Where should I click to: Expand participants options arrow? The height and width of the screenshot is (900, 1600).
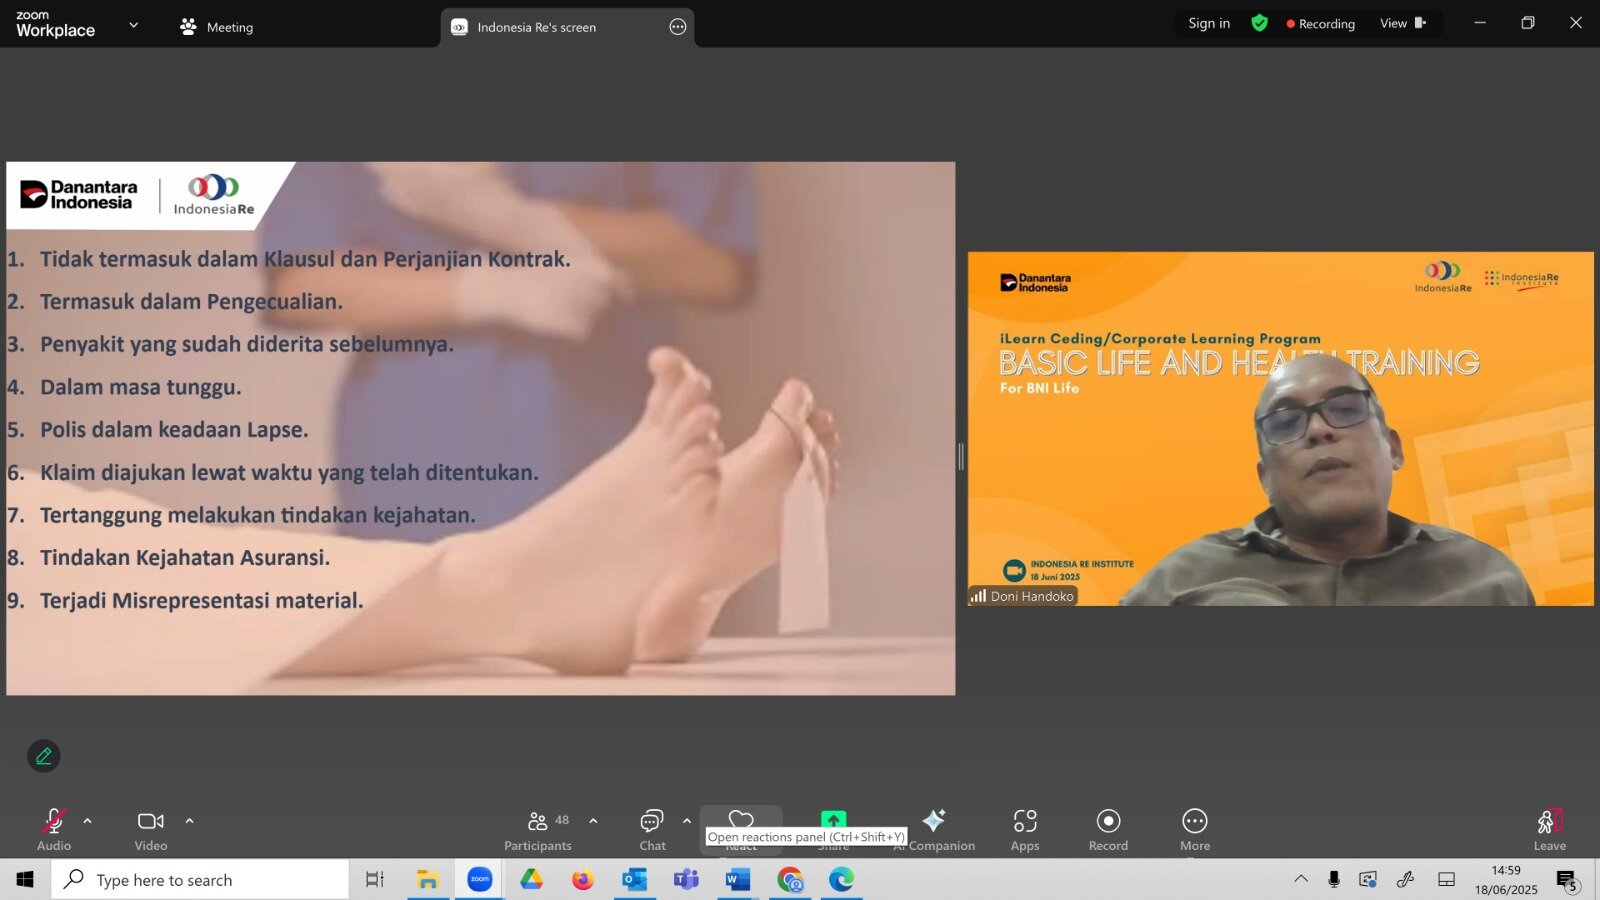[593, 821]
